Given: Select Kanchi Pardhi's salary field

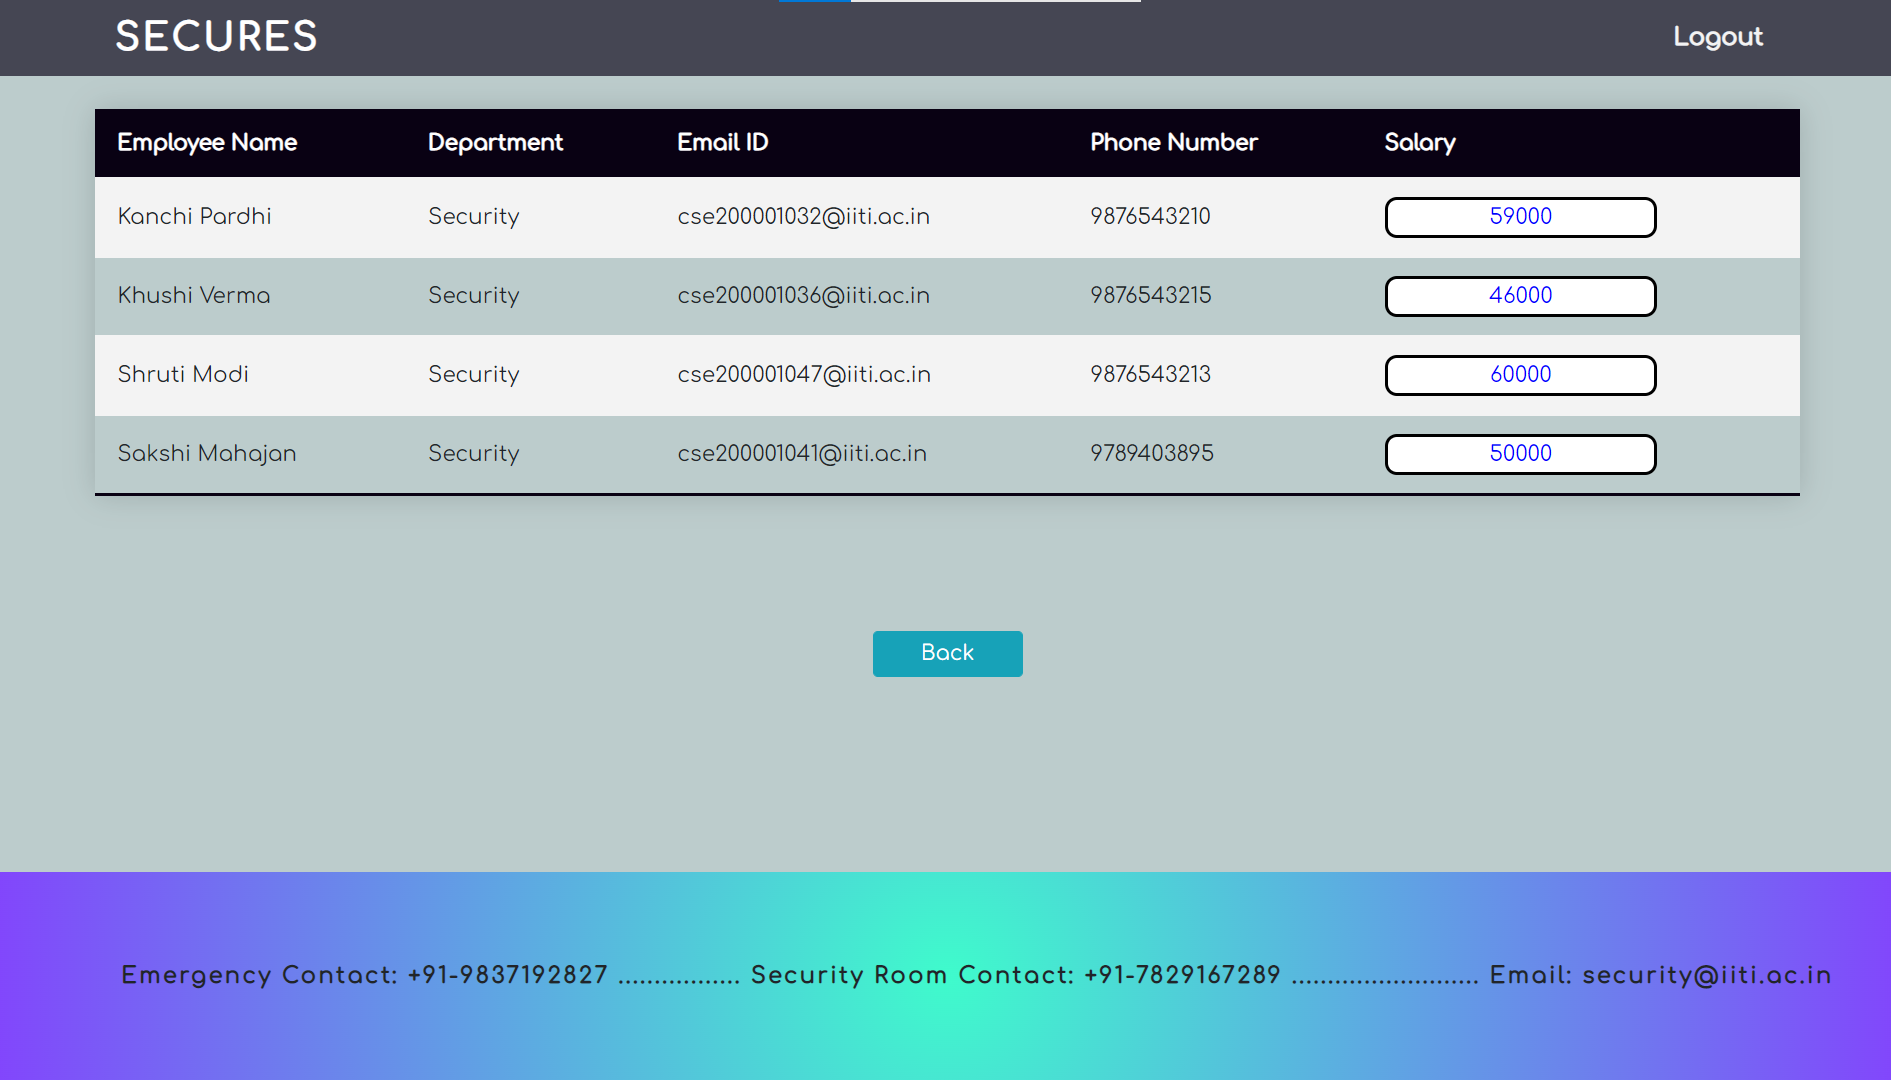Looking at the screenshot, I should pos(1519,217).
